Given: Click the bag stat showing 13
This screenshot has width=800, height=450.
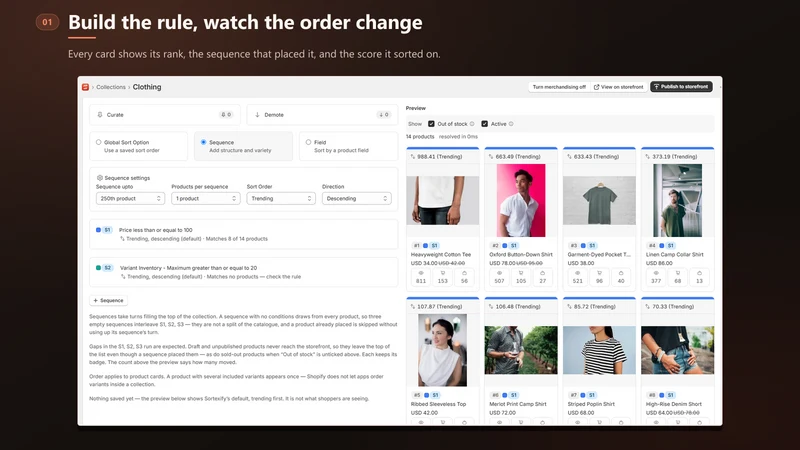Looking at the screenshot, I should (x=699, y=277).
